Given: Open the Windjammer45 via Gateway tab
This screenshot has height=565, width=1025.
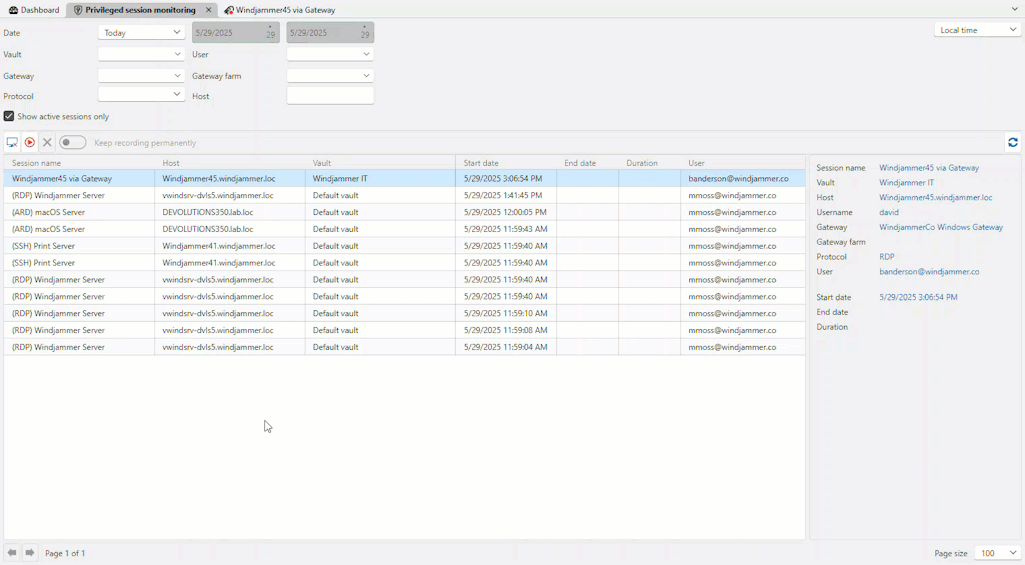Looking at the screenshot, I should tap(280, 10).
